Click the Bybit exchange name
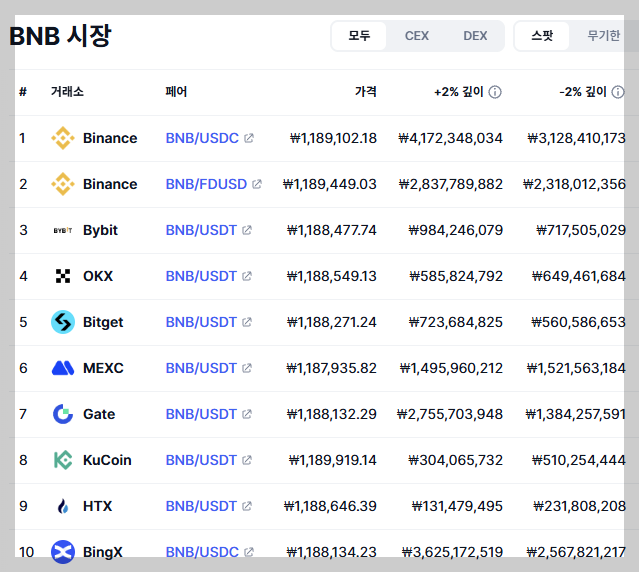Screen dimensions: 639x572 [x=100, y=230]
